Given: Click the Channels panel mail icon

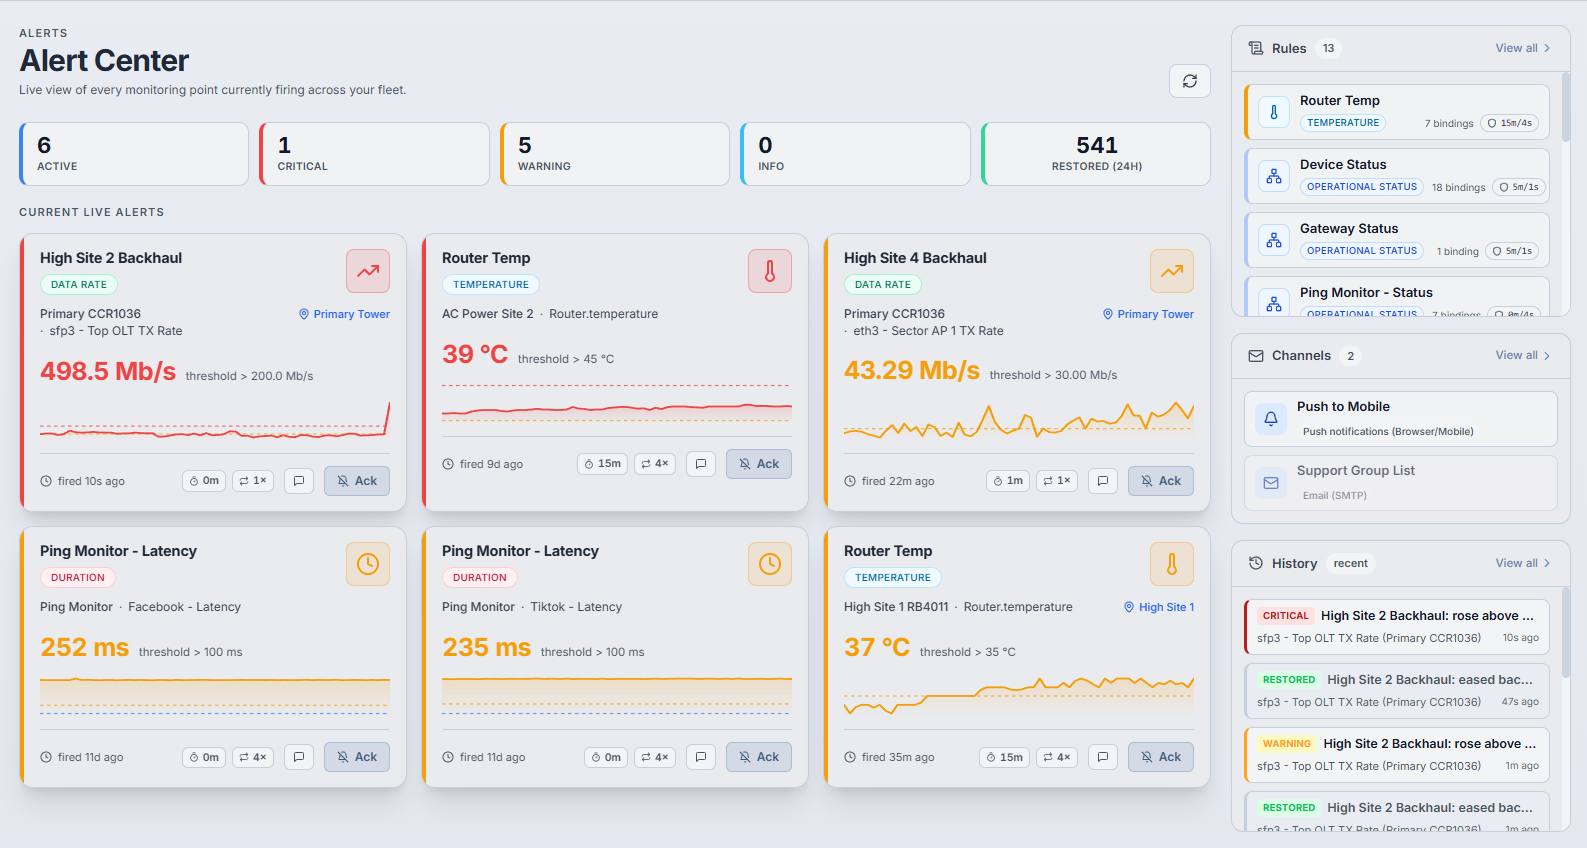Looking at the screenshot, I should 1256,356.
